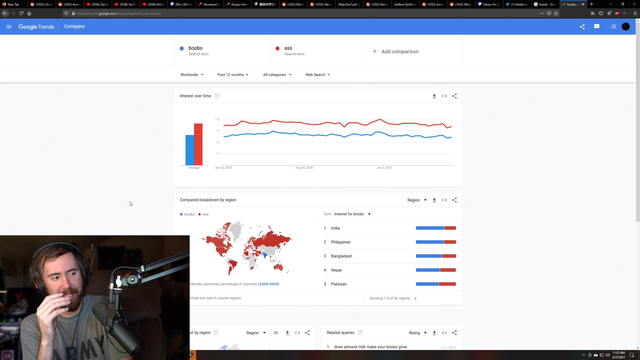Switch to the New Tab browser tab
This screenshot has height=360, width=640.
[13, 4]
